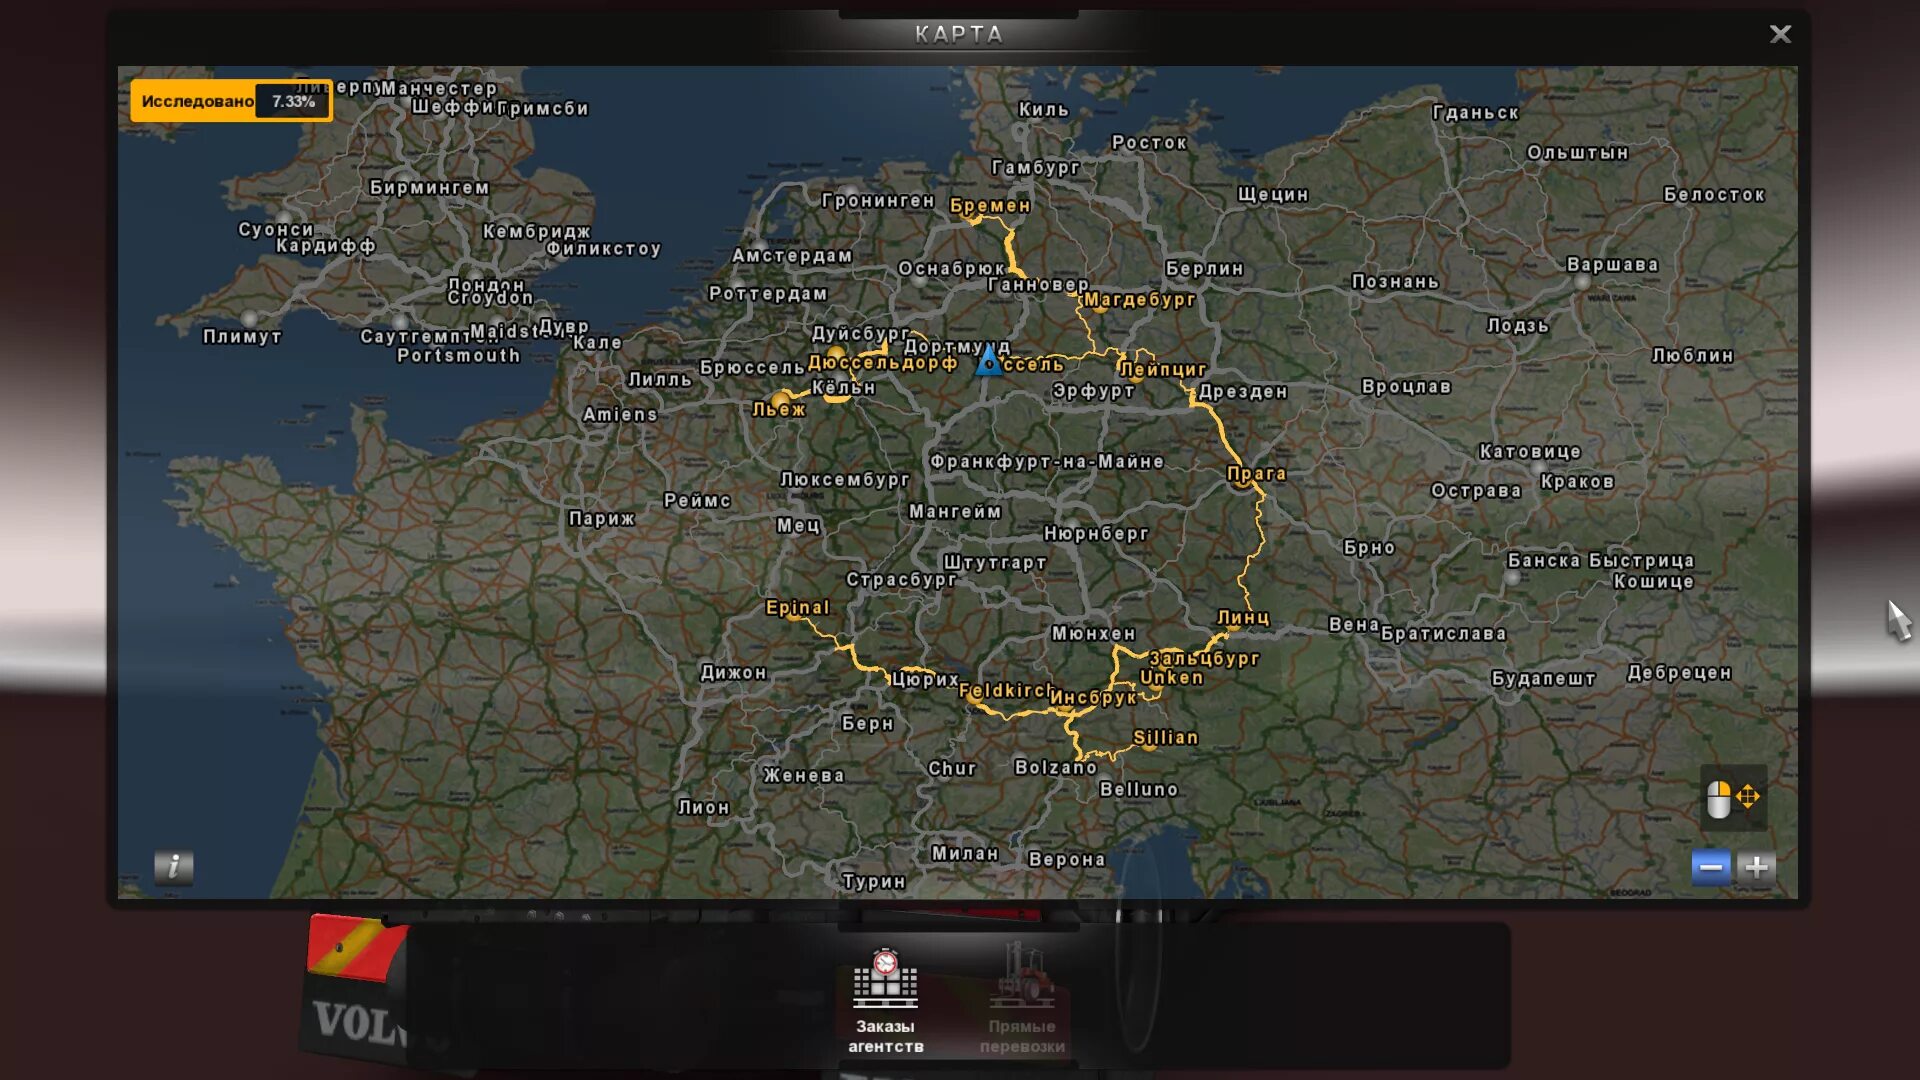Zoom in with the plus button
Image resolution: width=1920 pixels, height=1080 pixels.
coord(1756,867)
